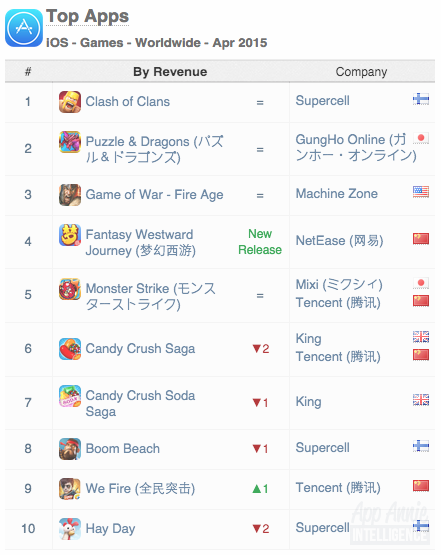Click the Puzzle & Dragons app icon
Viewport: 441px width, 555px height.
70,142
